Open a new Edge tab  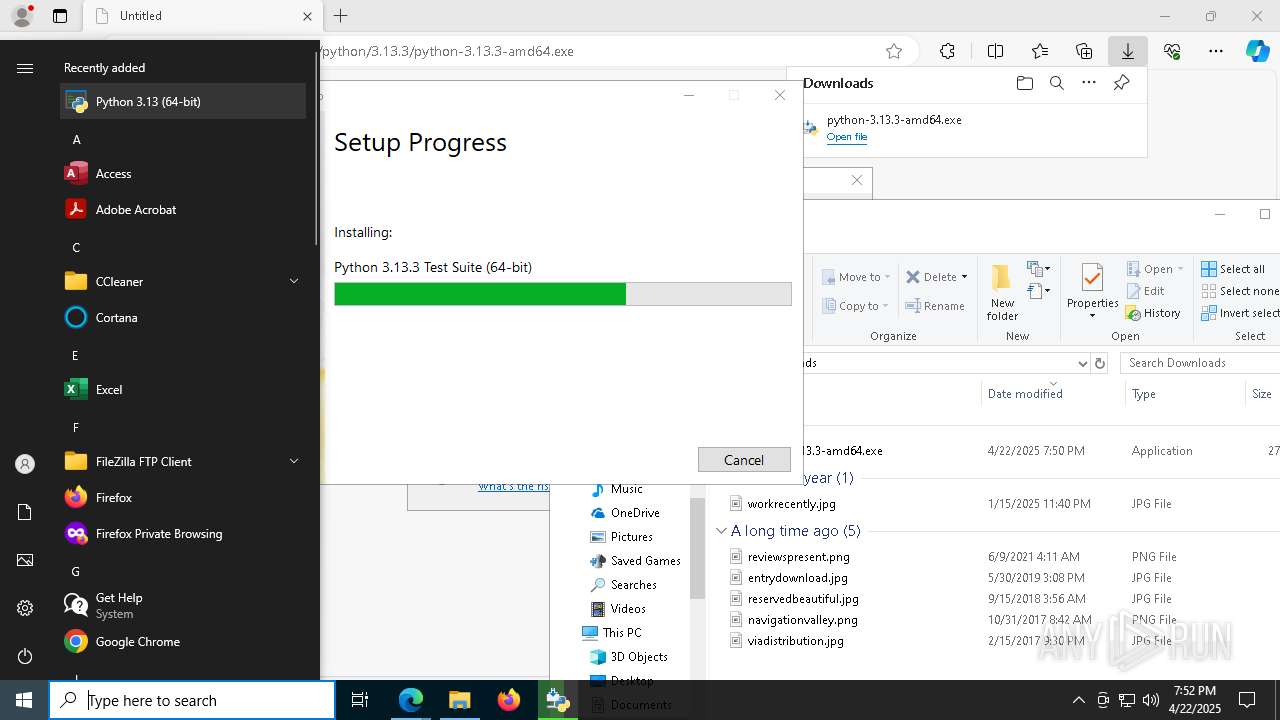point(341,16)
